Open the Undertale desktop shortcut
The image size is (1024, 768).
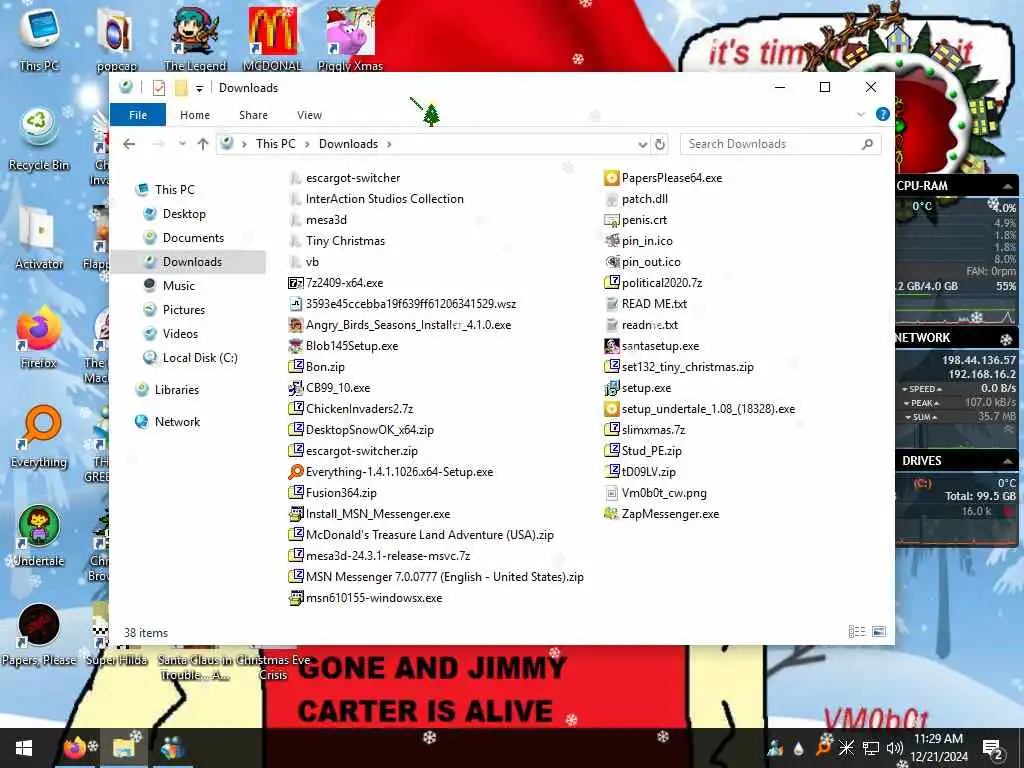pos(39,536)
